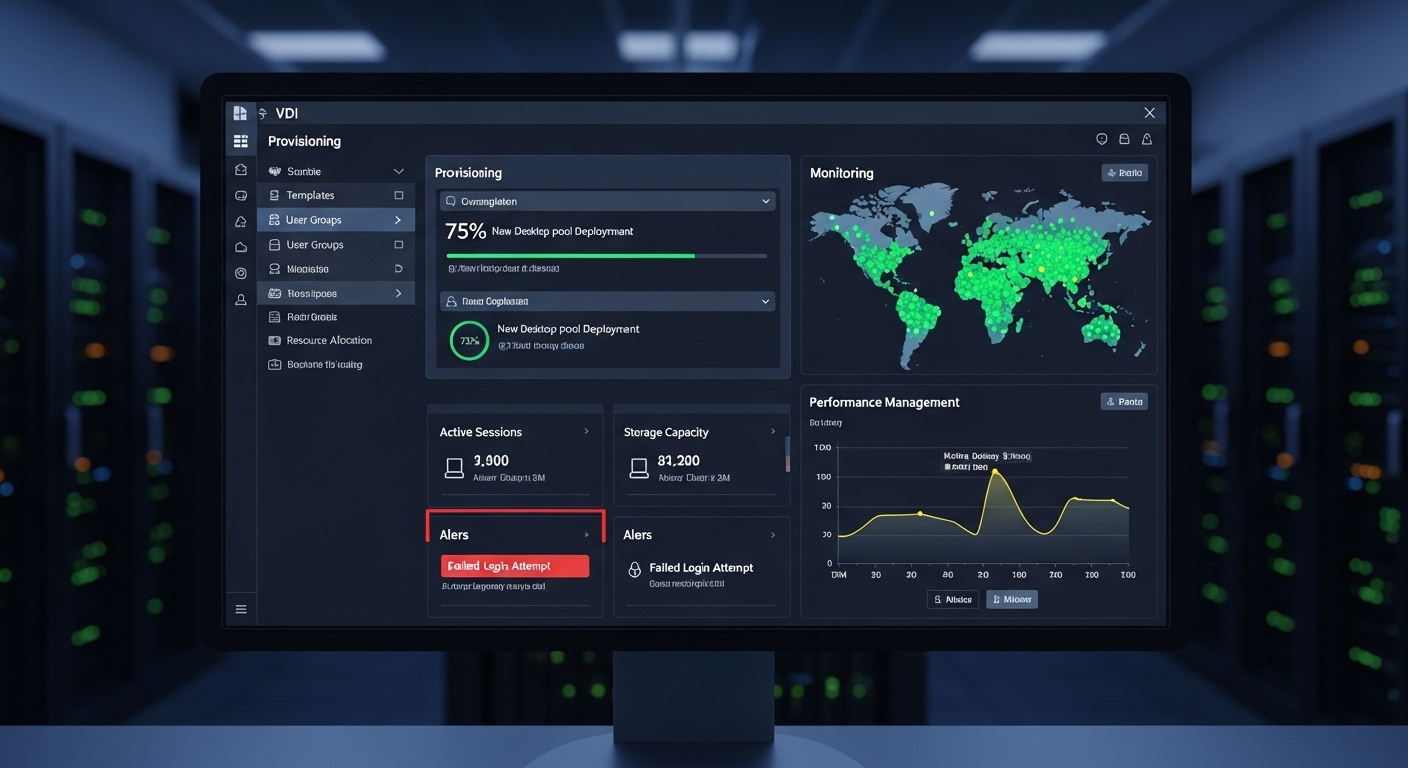Click the icon of the sidebar row above Templates
This screenshot has width=1408, height=768.
275,171
